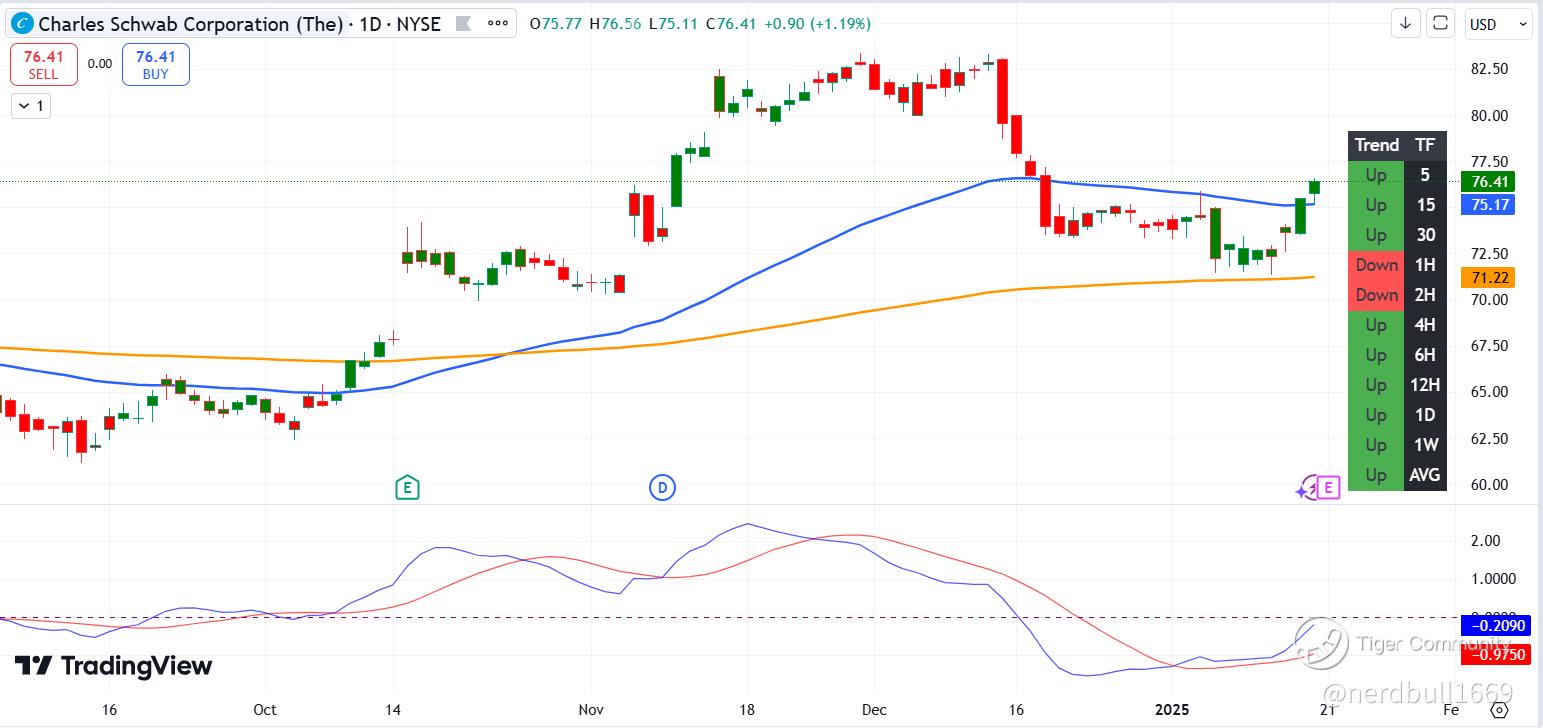Click the green E earnings marker
Screen dimensions: 1543x728
[406, 488]
